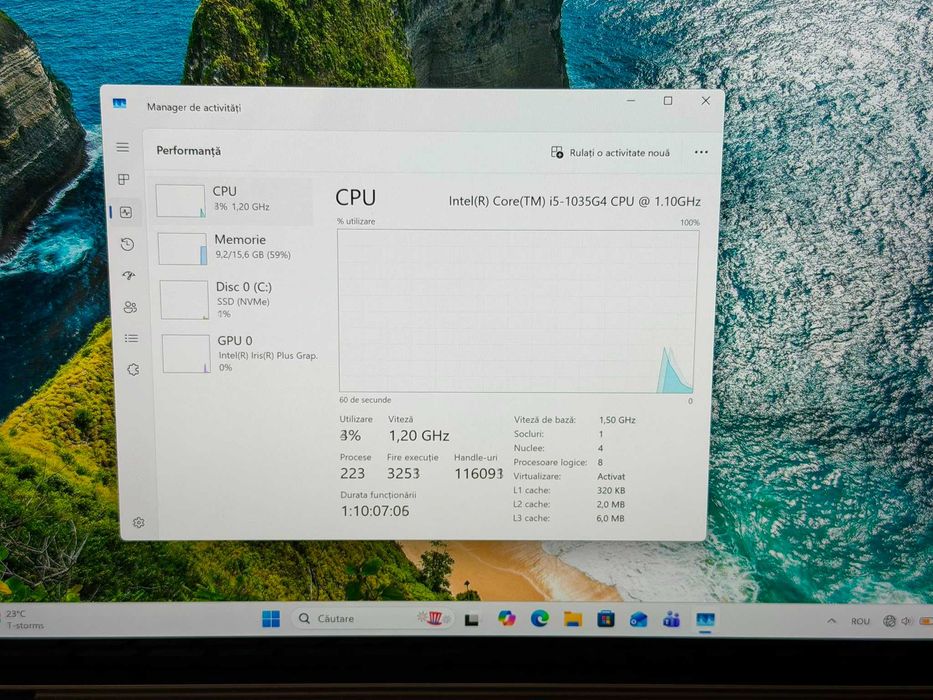Image resolution: width=933 pixels, height=700 pixels.
Task: Click the 'Performanță' page heading
Action: [189, 151]
